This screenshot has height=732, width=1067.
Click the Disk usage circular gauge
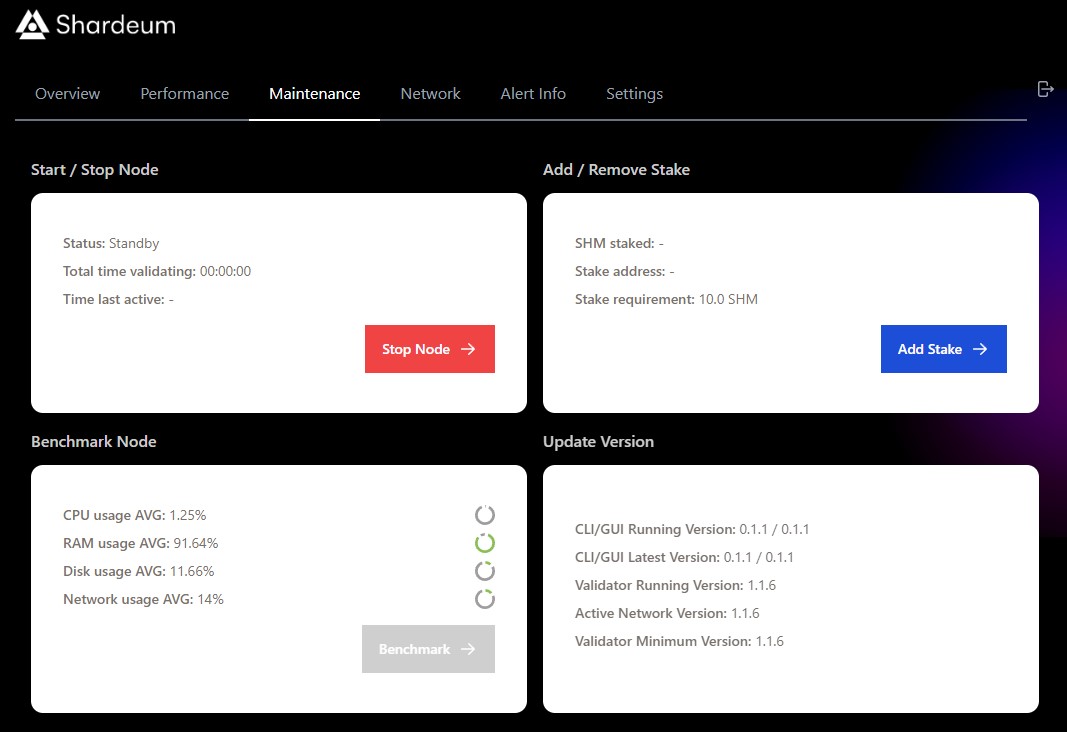[485, 571]
